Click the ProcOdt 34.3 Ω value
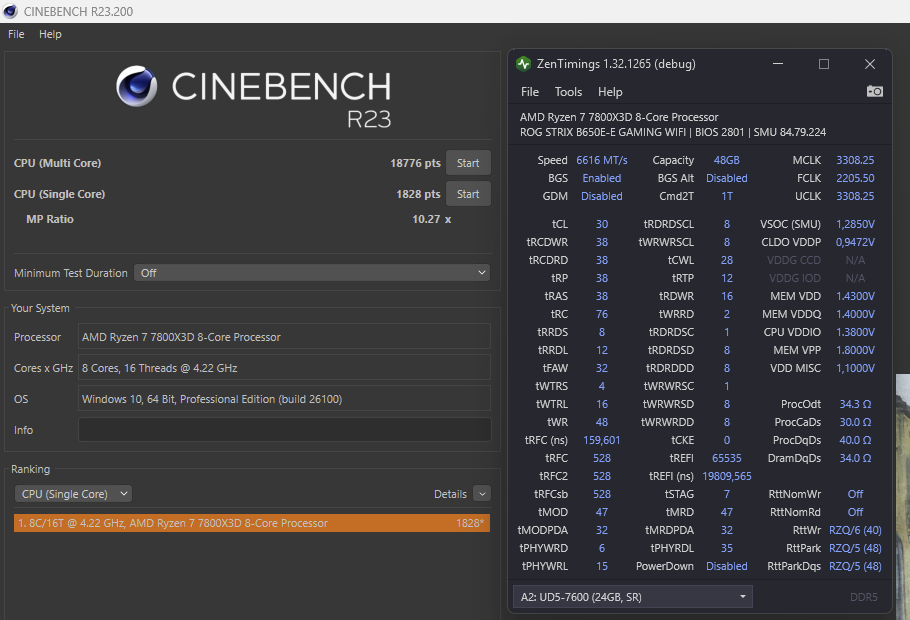 point(855,404)
